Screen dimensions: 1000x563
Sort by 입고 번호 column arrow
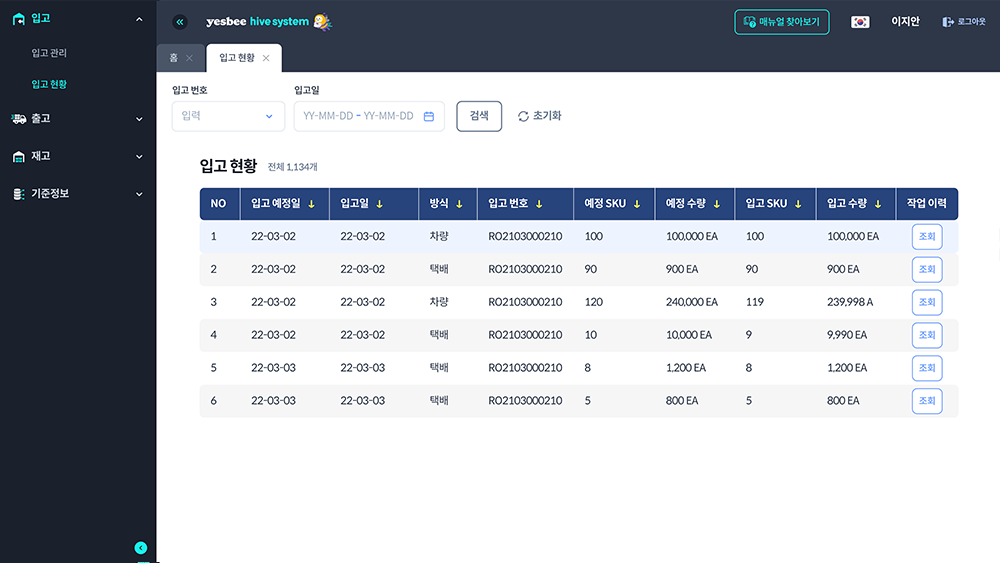[539, 204]
